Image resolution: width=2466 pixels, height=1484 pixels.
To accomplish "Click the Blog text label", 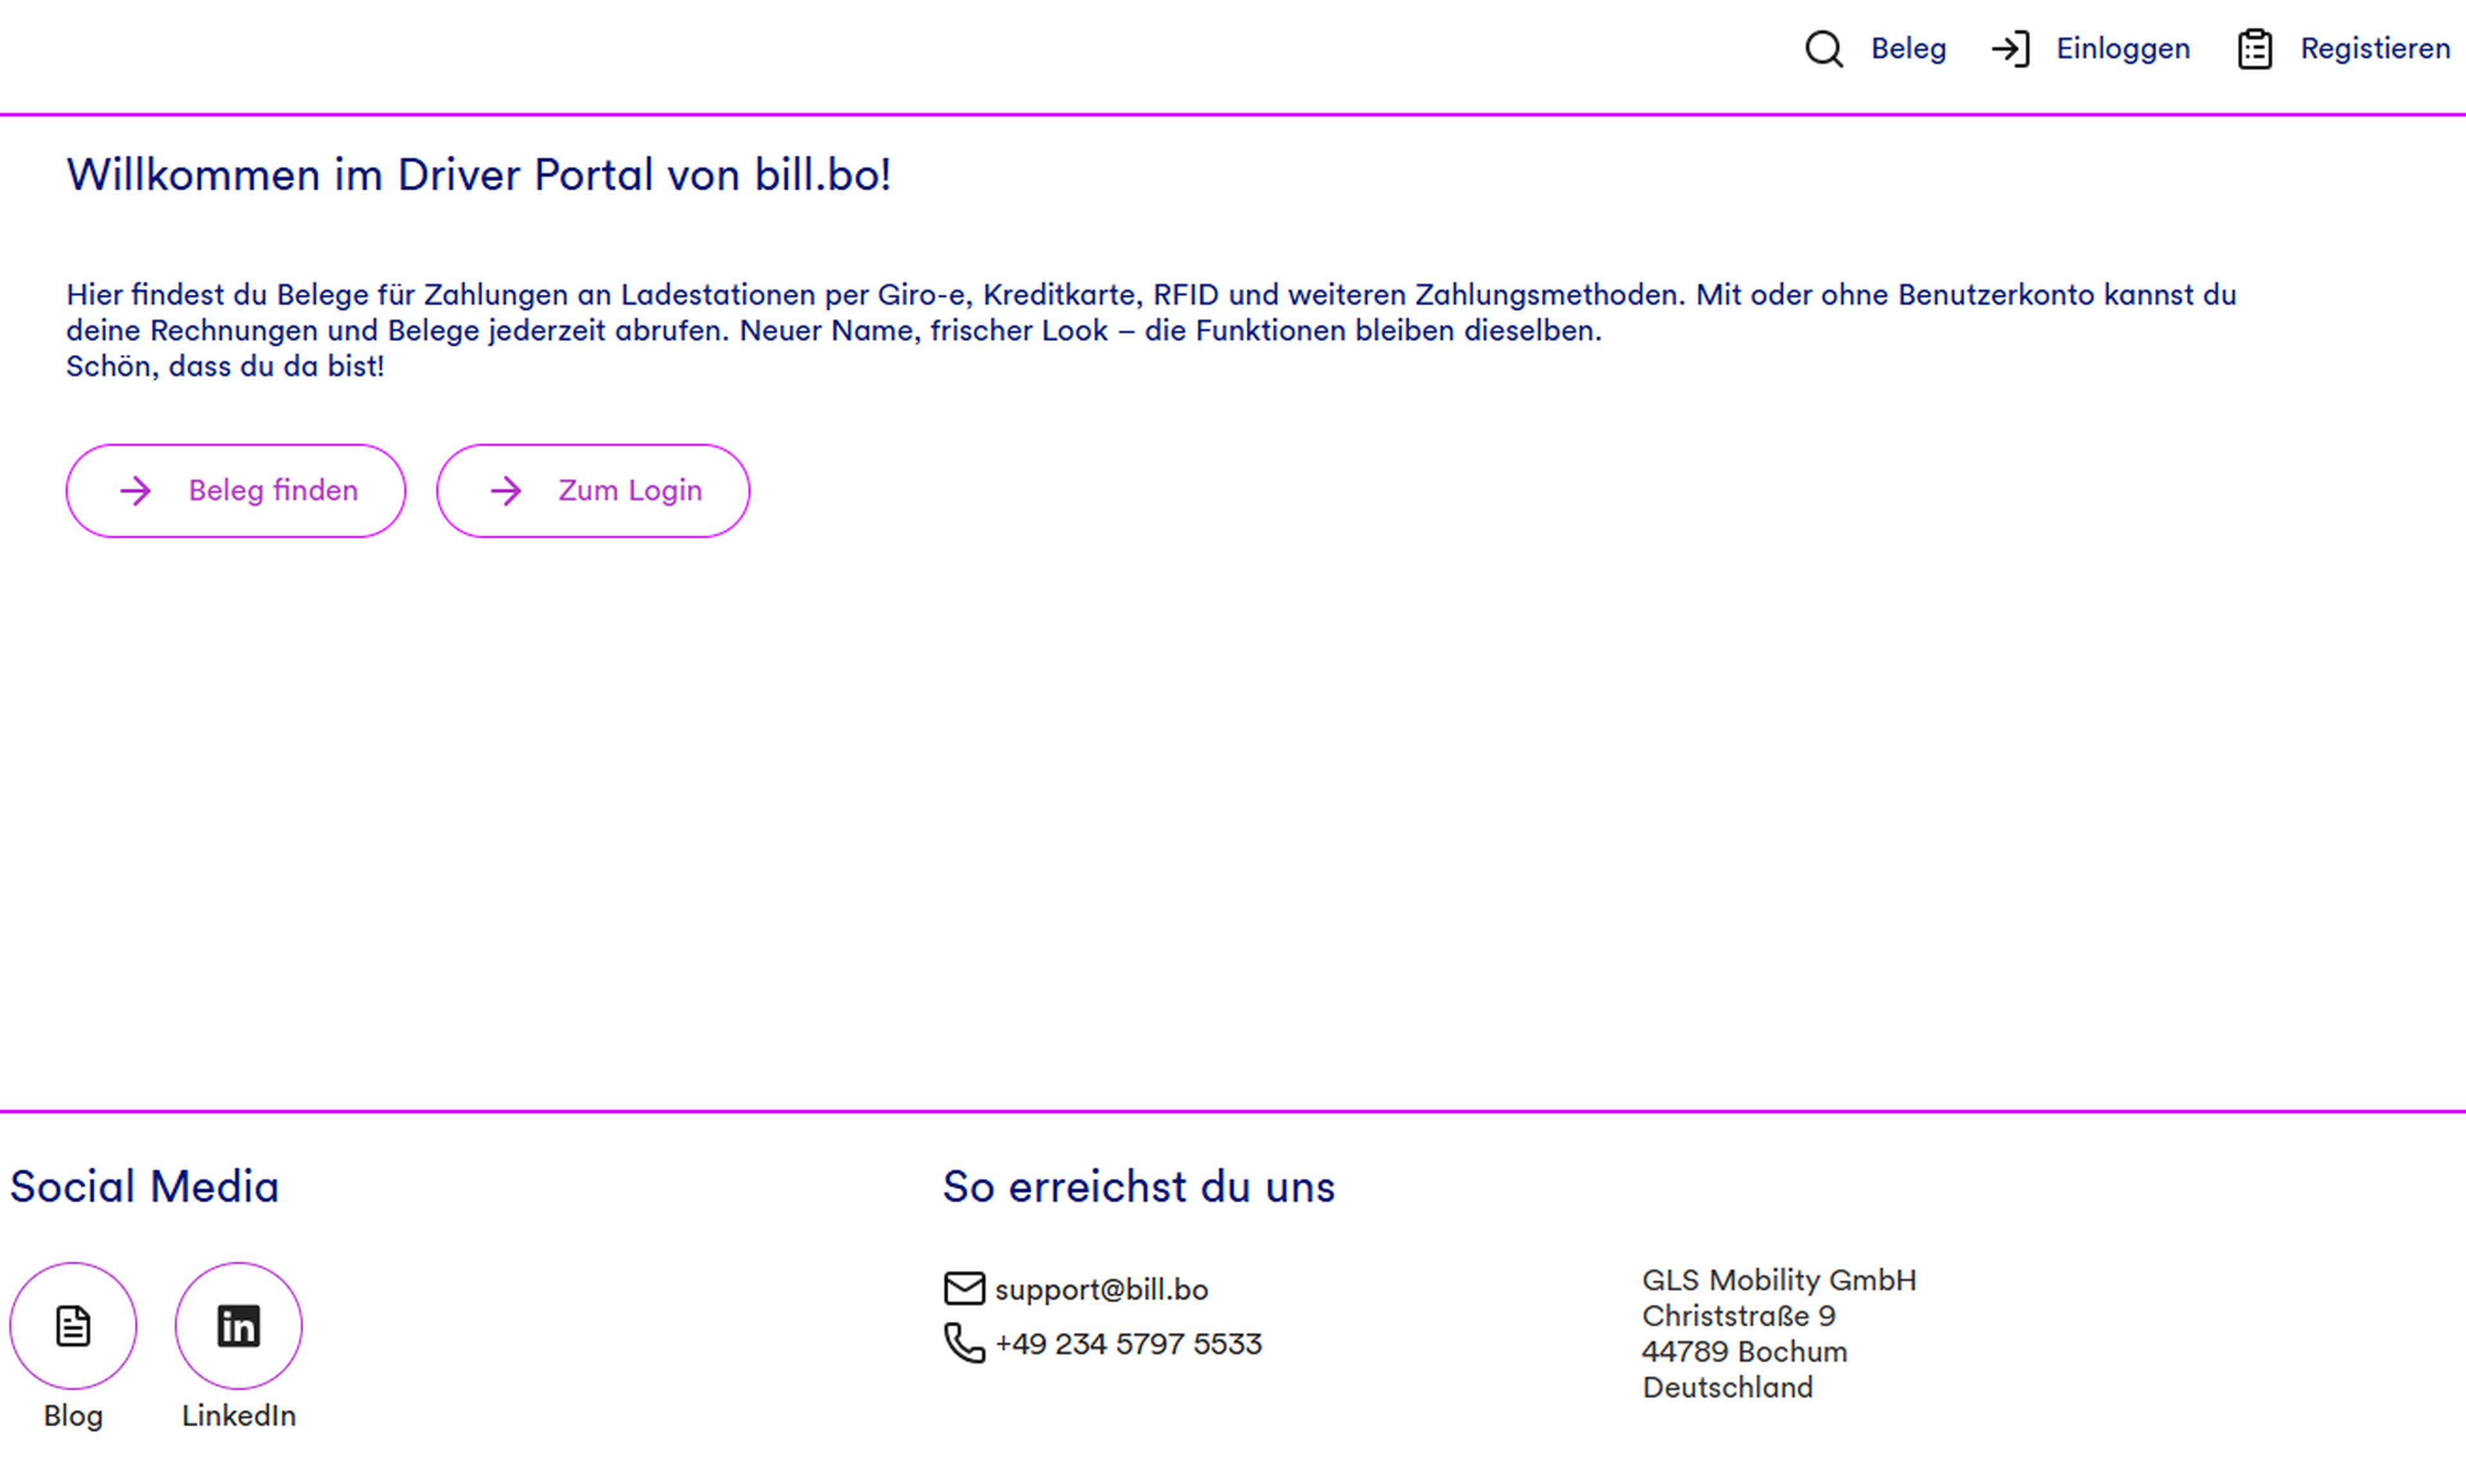I will point(73,1416).
